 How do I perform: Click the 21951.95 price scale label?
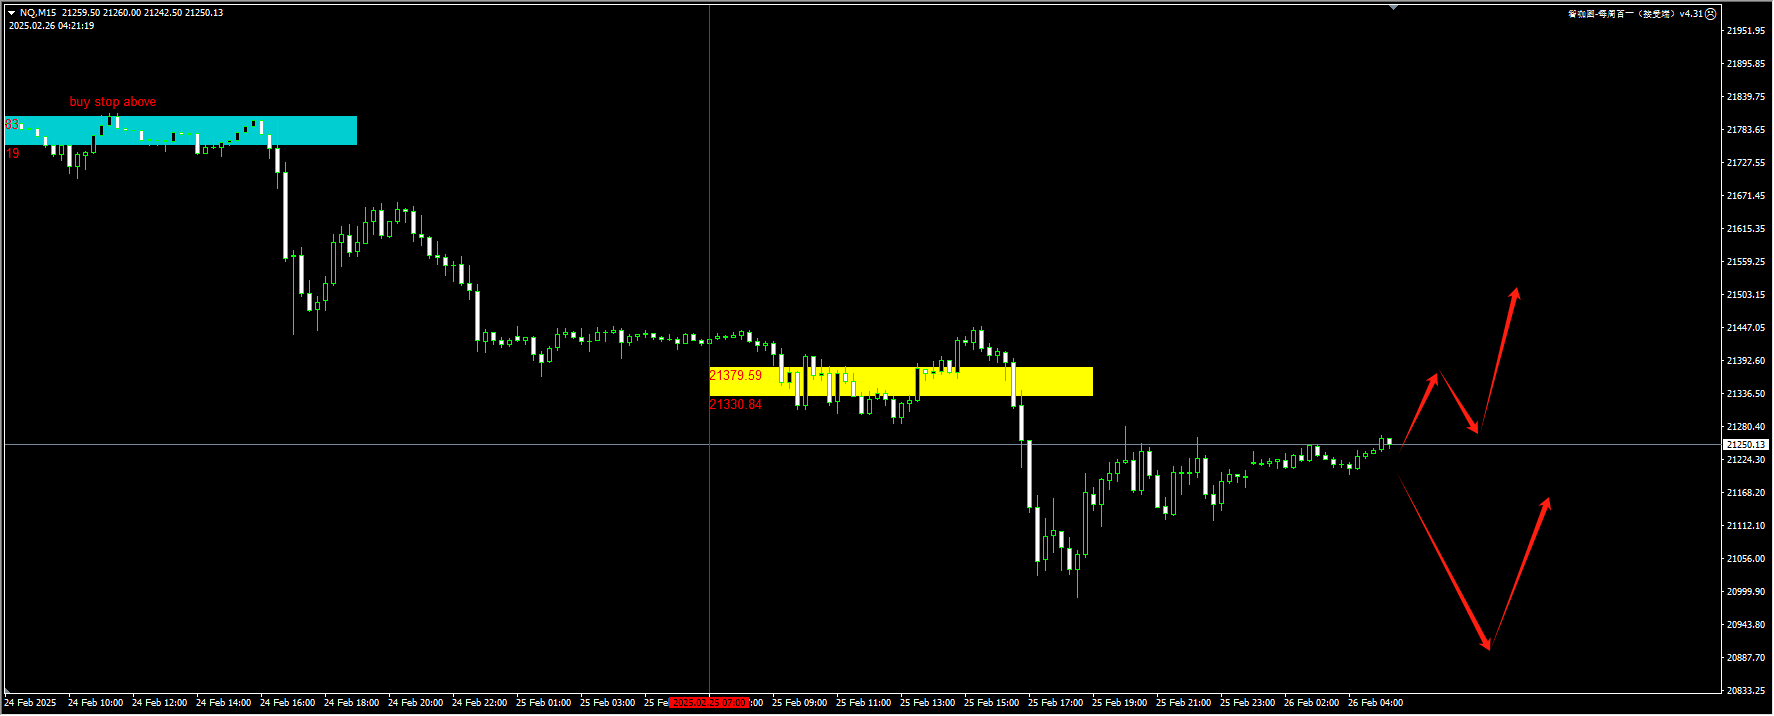point(1745,31)
